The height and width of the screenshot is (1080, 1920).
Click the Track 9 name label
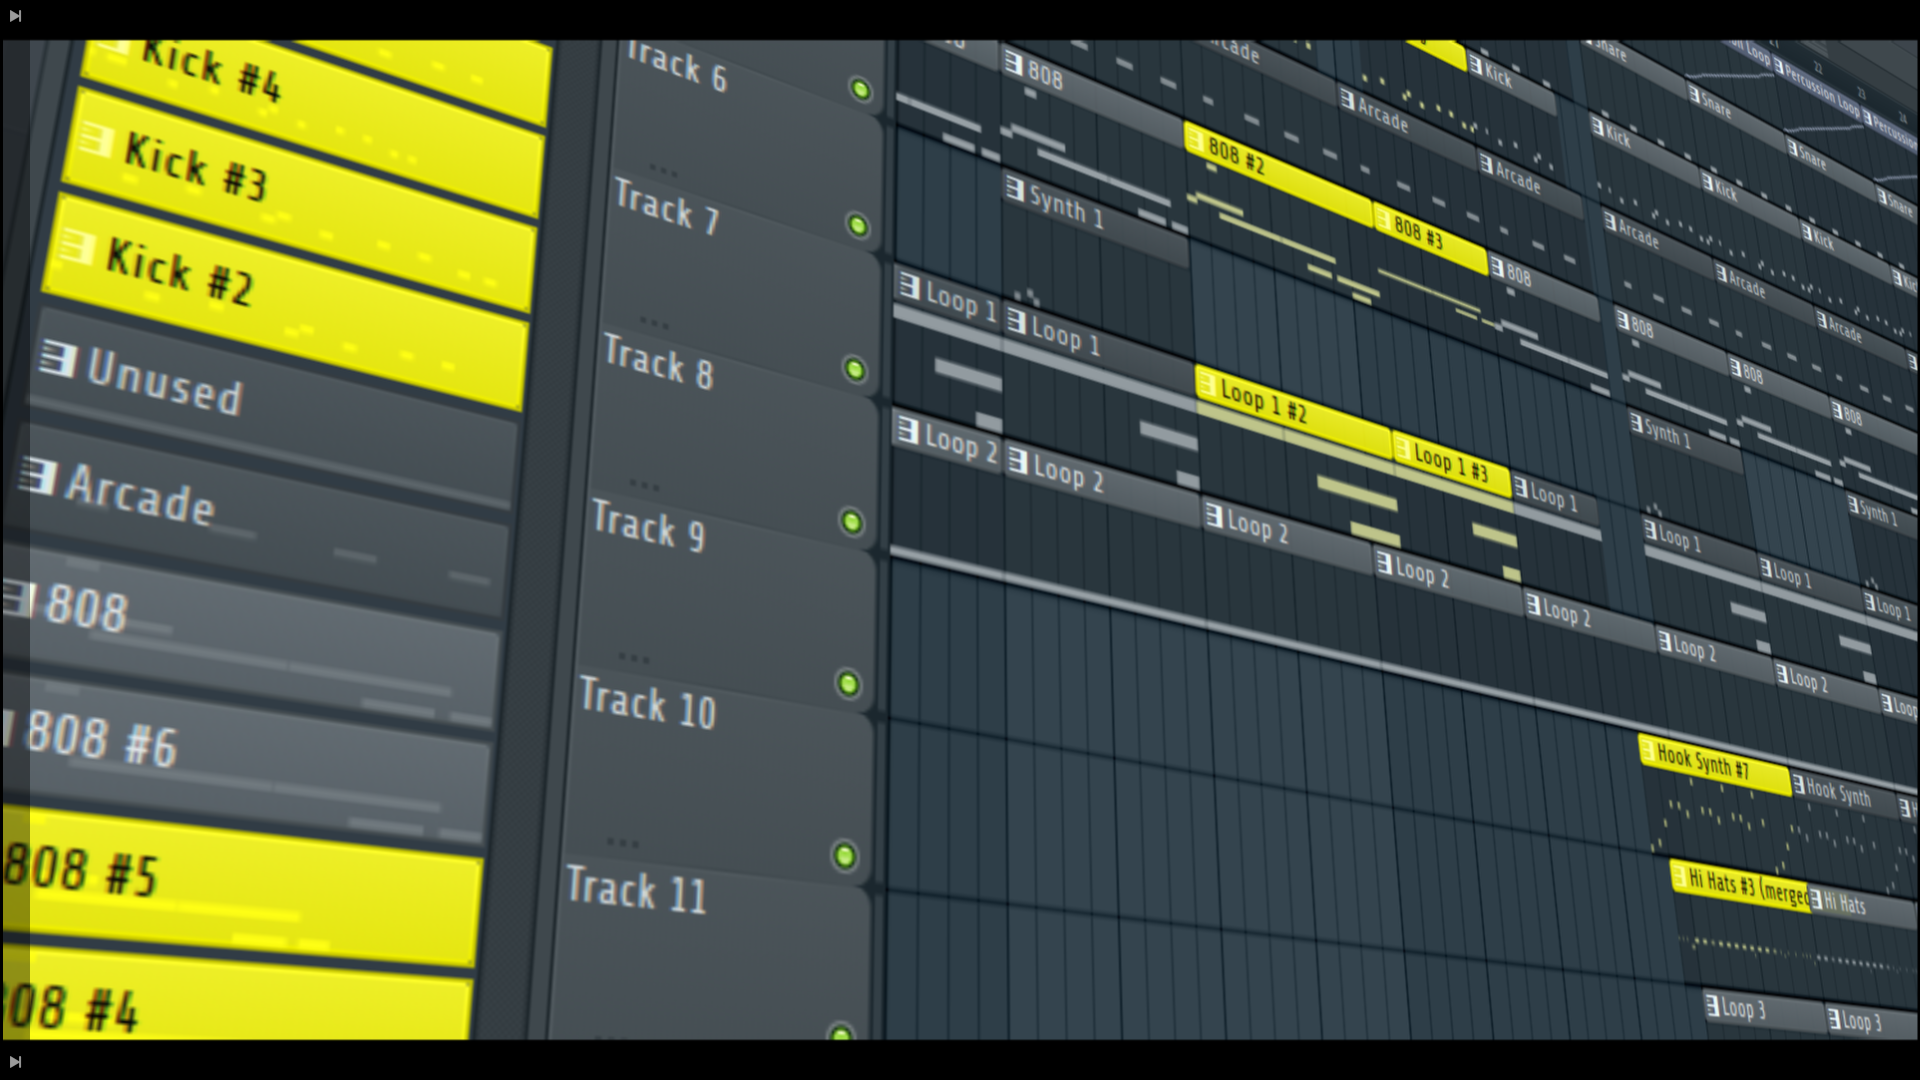coord(649,526)
